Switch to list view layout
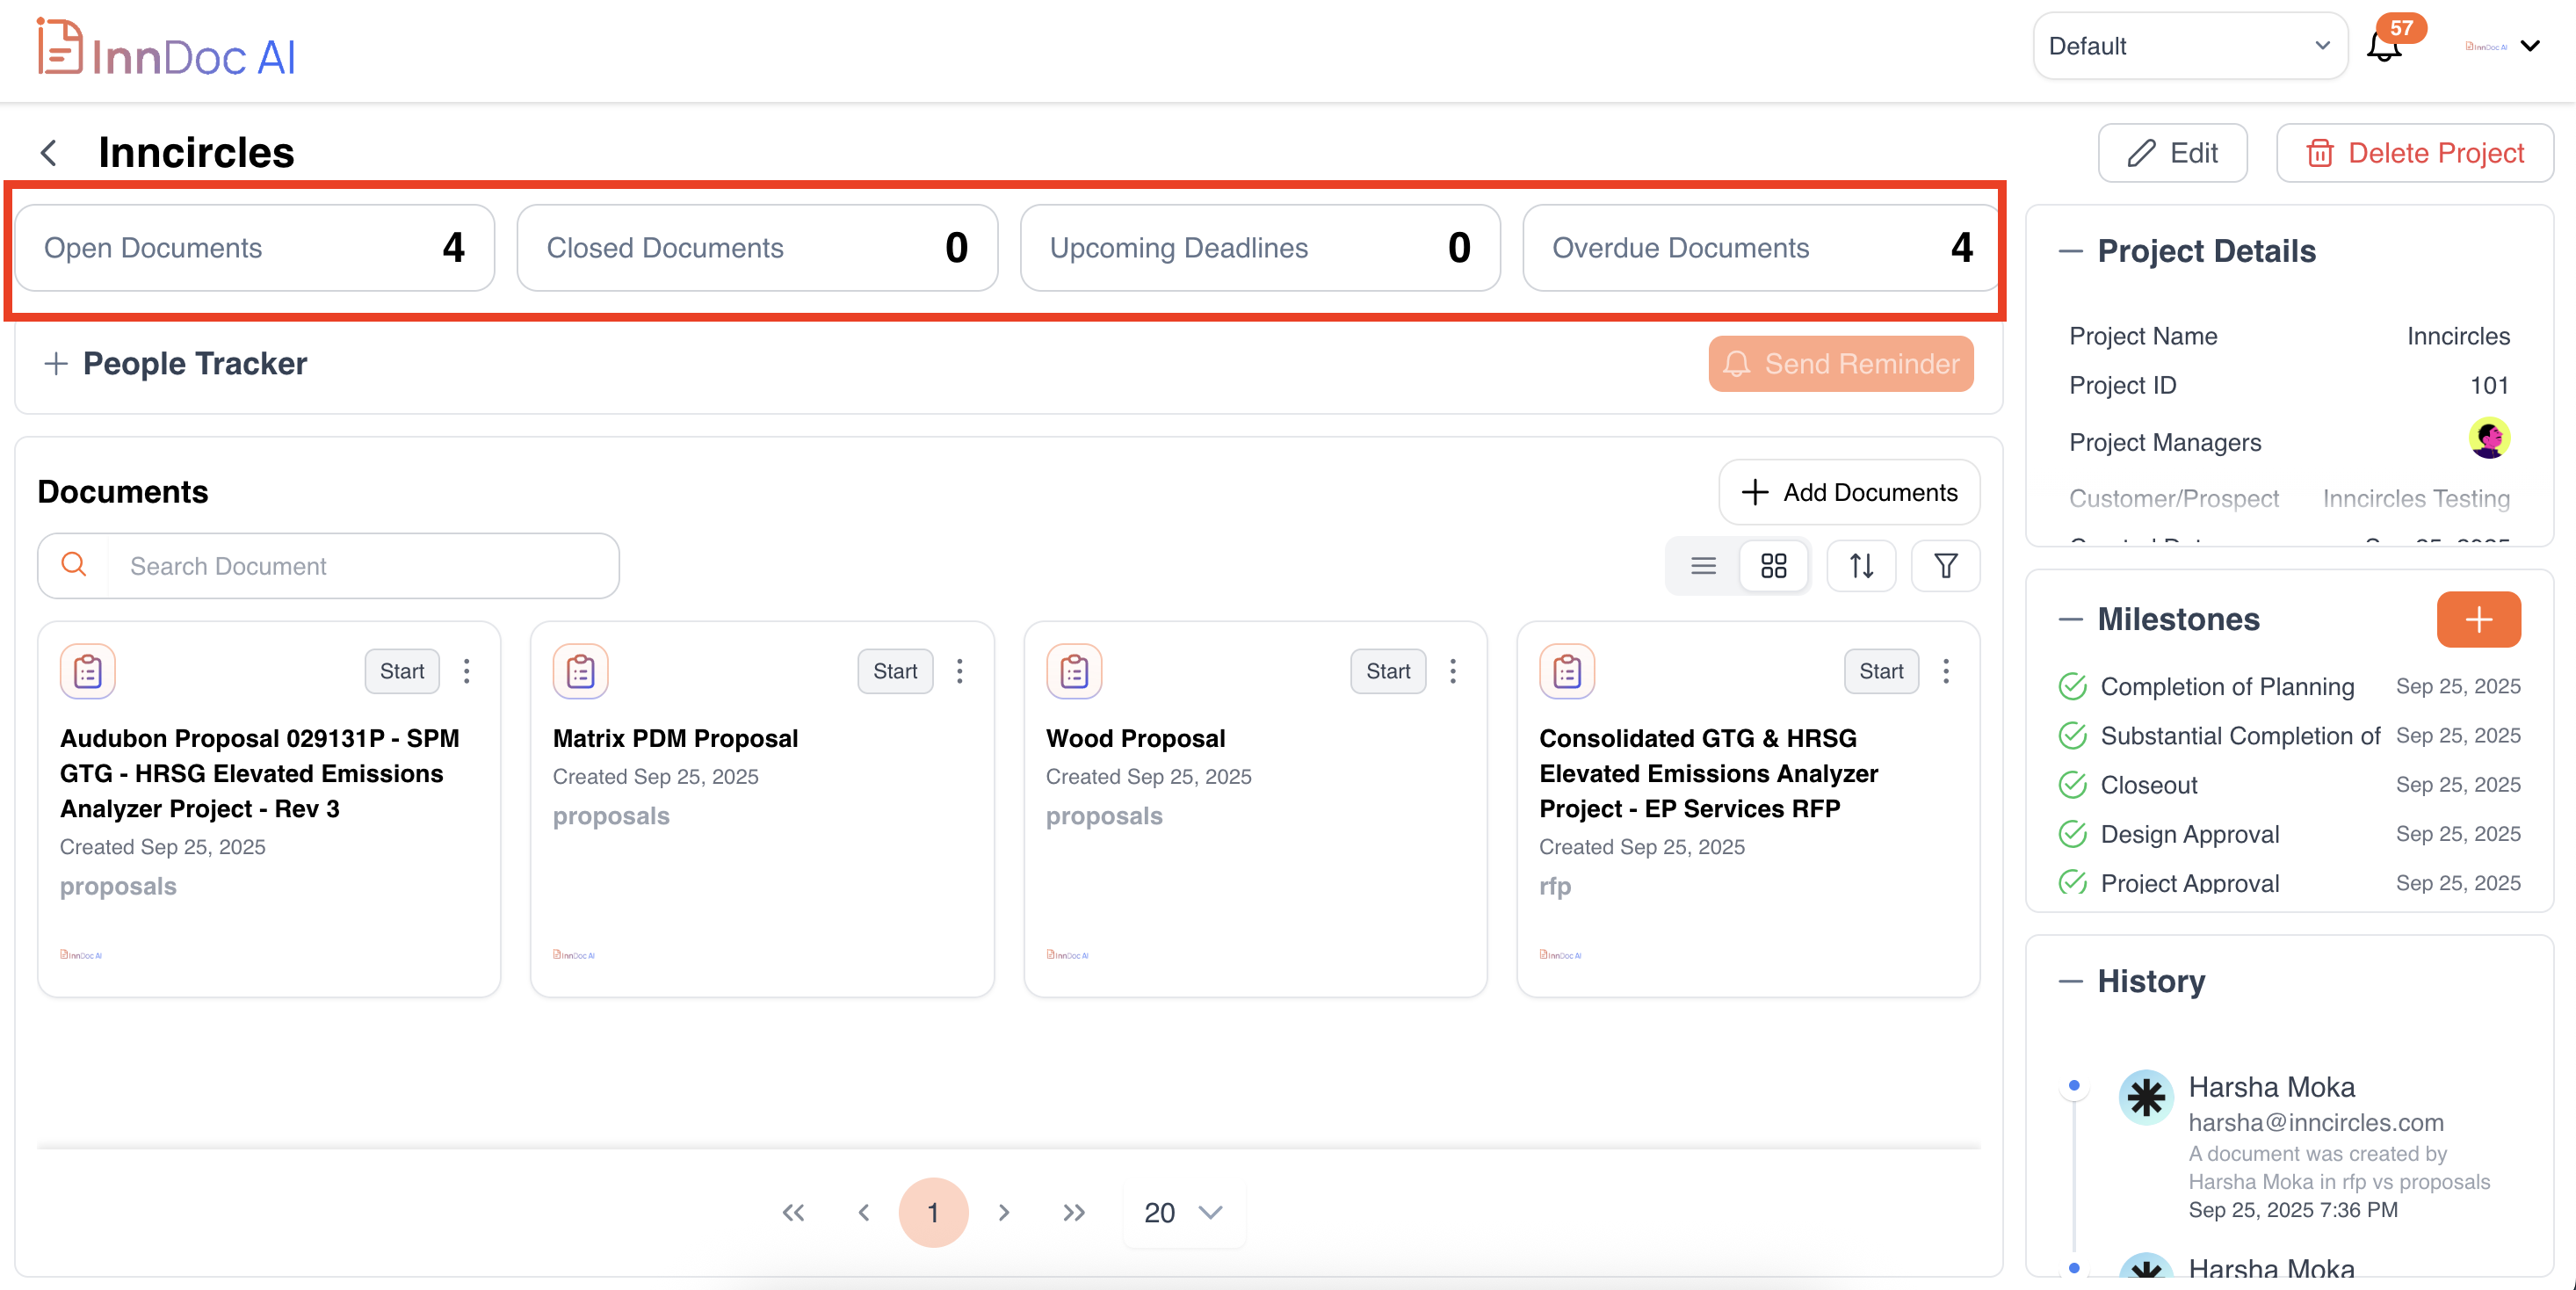The width and height of the screenshot is (2576, 1290). [1703, 566]
